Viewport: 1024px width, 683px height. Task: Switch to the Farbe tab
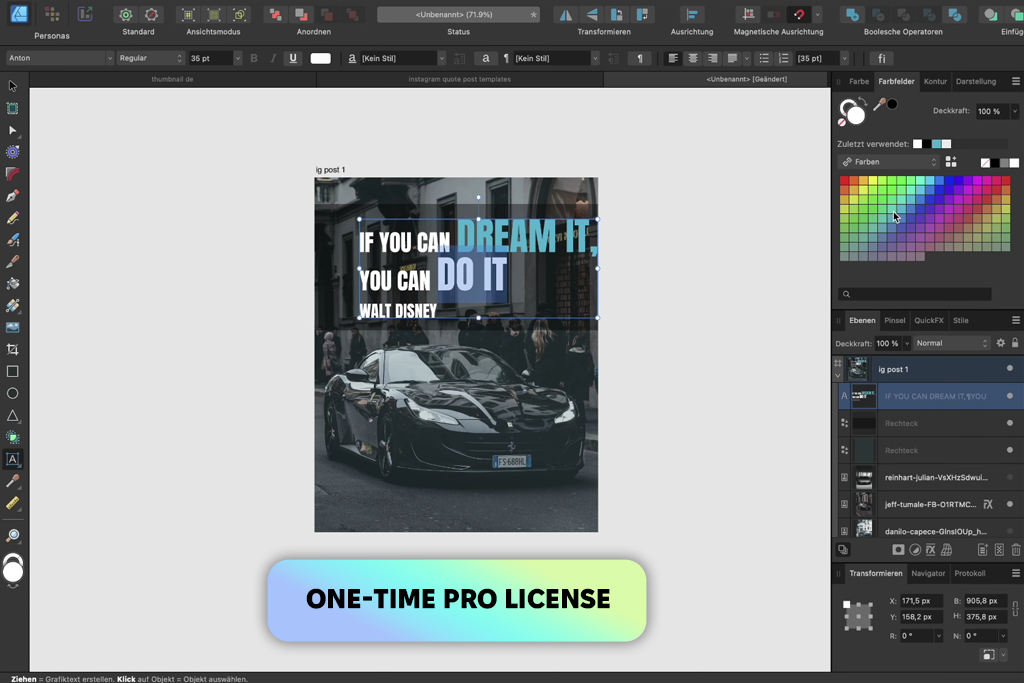(x=859, y=82)
